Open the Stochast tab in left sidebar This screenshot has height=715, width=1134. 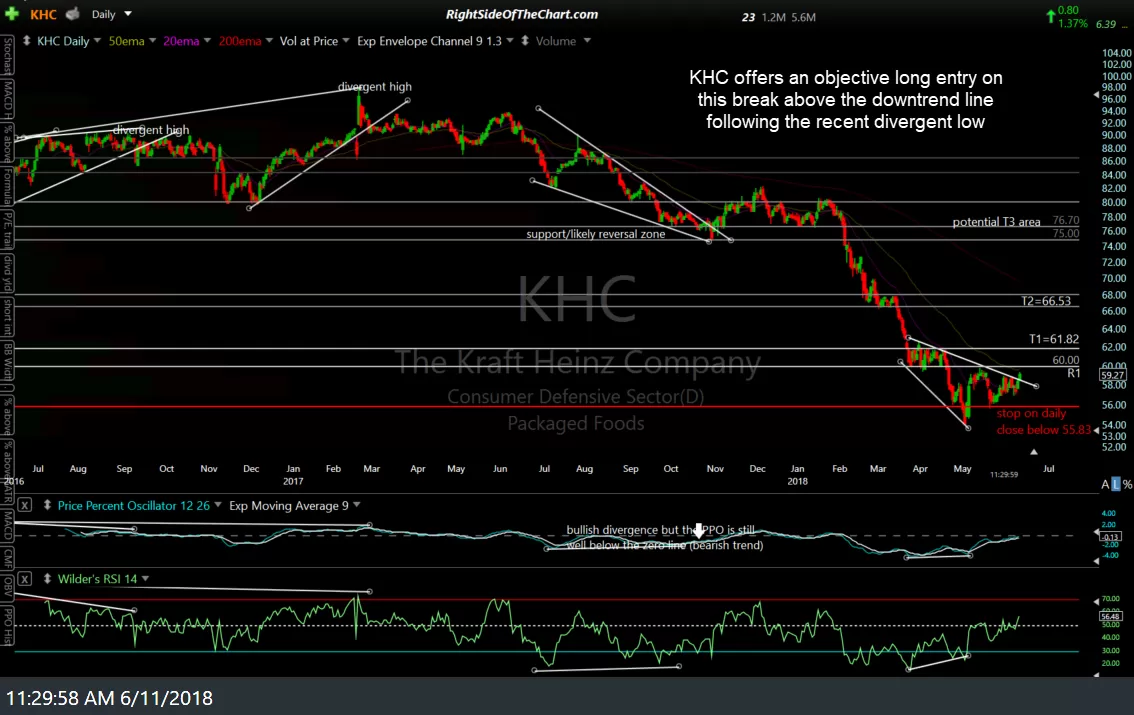click(7, 56)
